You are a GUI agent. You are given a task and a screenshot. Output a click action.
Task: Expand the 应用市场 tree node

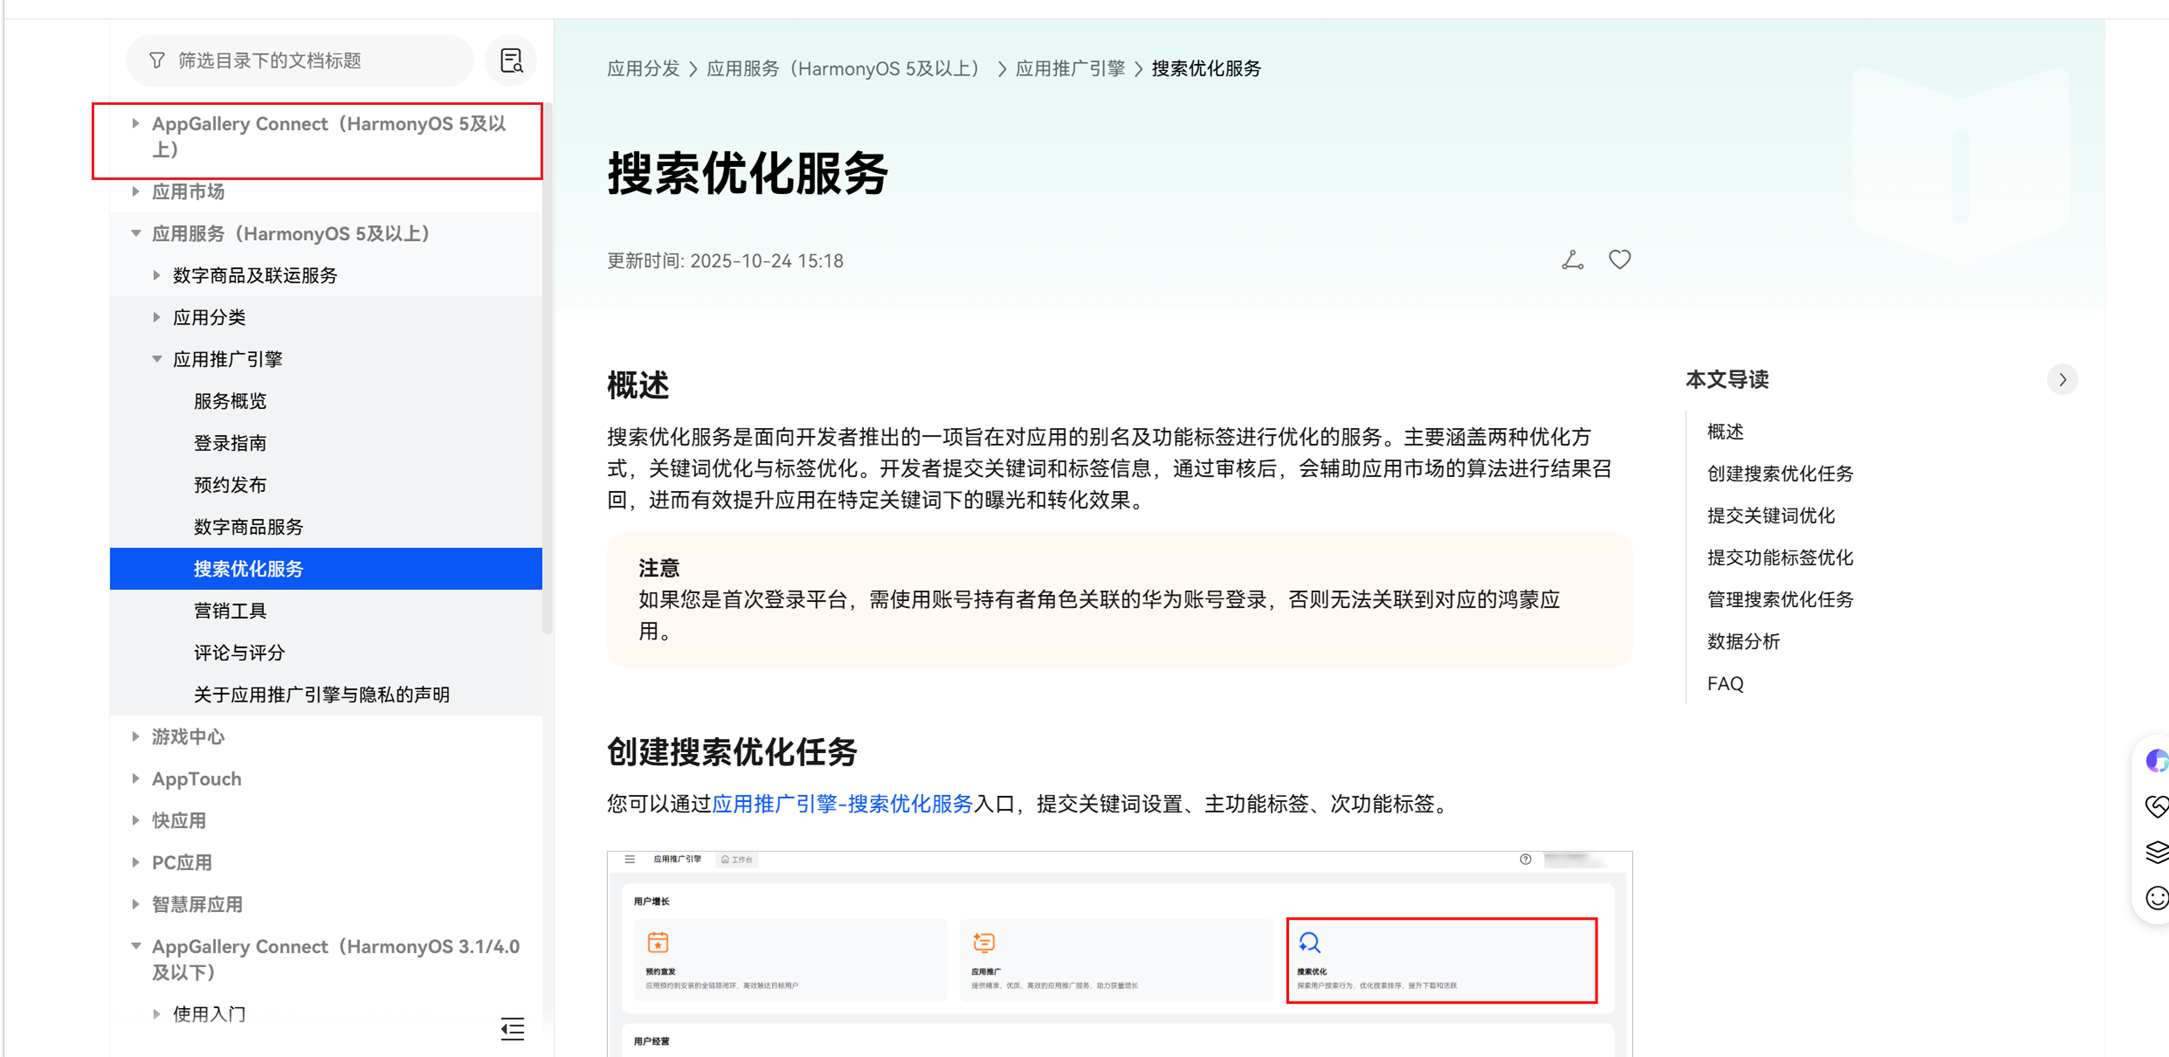[135, 191]
